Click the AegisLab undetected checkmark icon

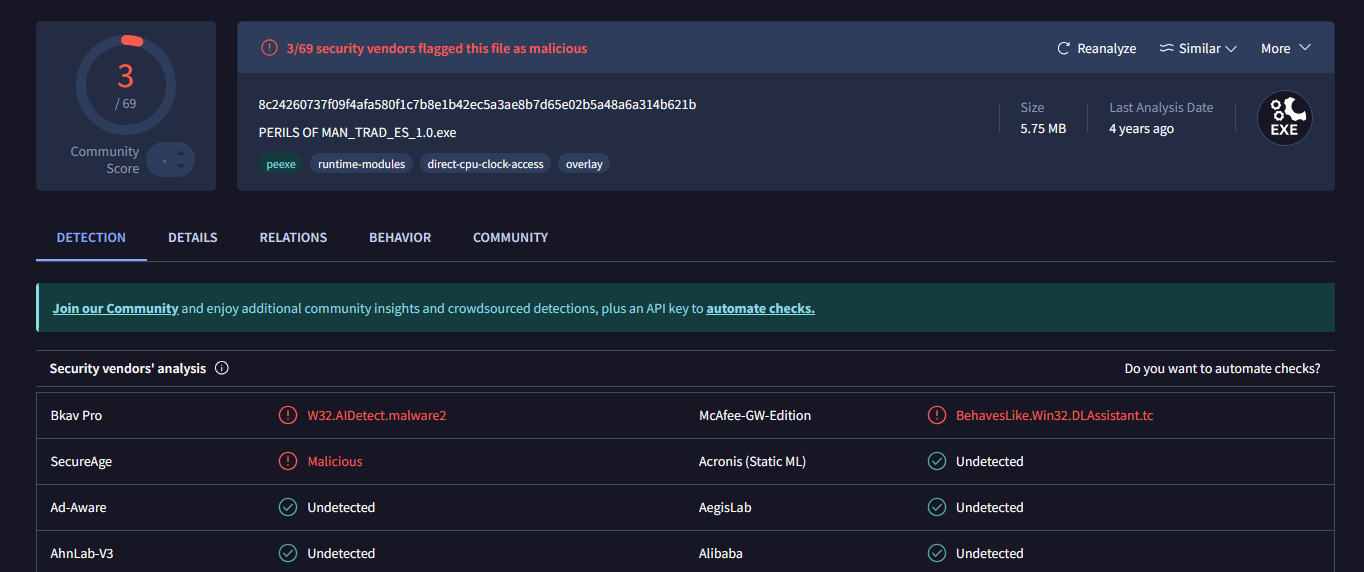pos(937,507)
